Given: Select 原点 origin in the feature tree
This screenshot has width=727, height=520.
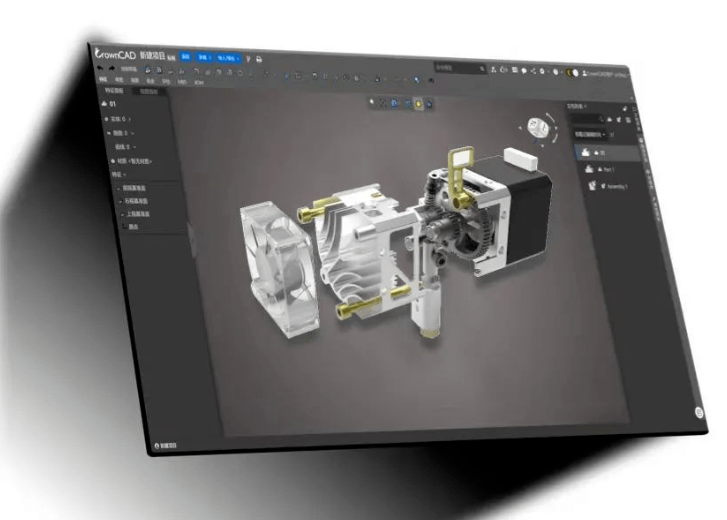Looking at the screenshot, I should coord(131,227).
